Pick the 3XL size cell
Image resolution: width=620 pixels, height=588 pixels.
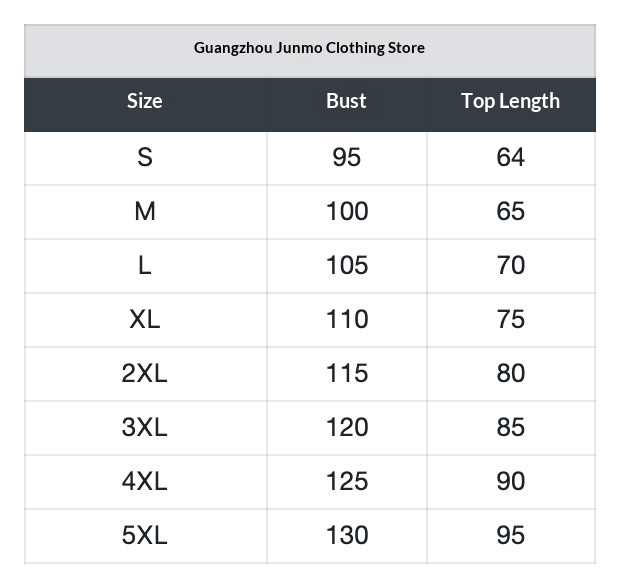tap(145, 428)
